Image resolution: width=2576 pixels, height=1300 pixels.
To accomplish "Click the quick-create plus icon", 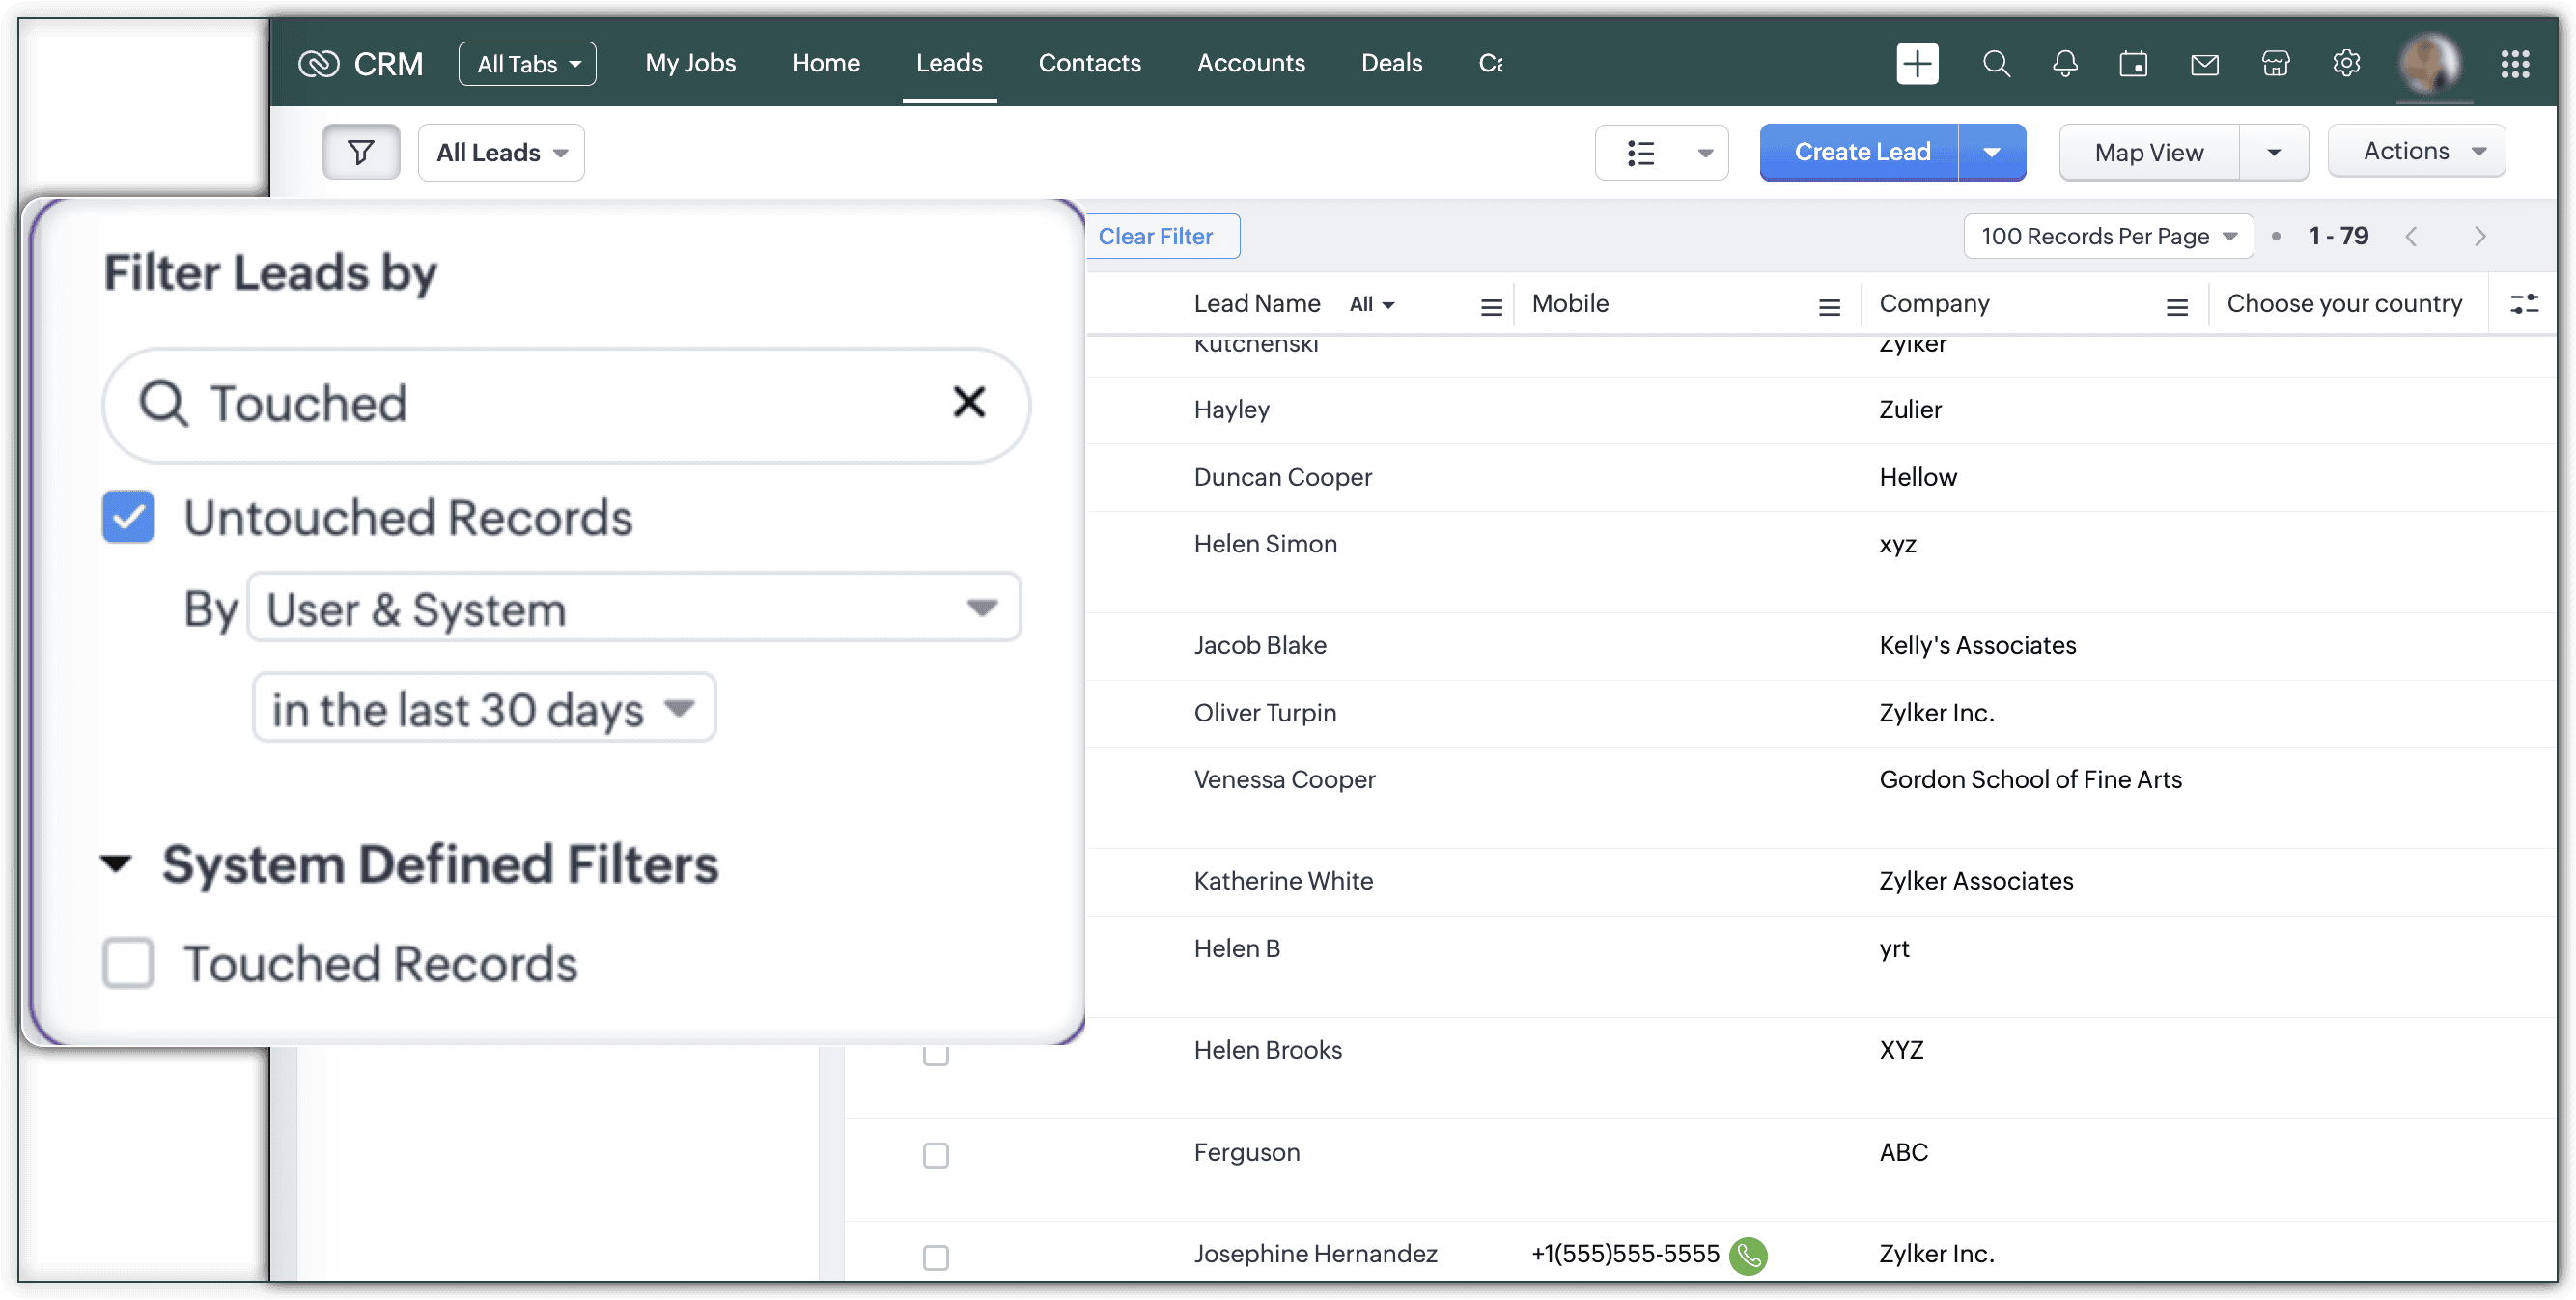I will tap(1917, 64).
